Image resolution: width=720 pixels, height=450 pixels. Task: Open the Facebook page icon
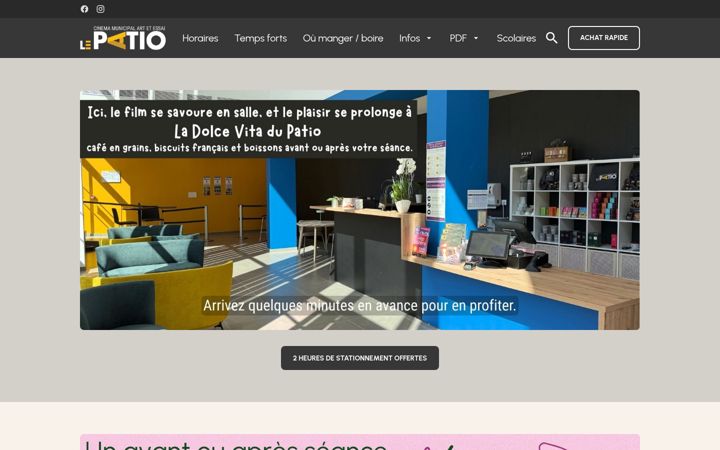[x=84, y=9]
